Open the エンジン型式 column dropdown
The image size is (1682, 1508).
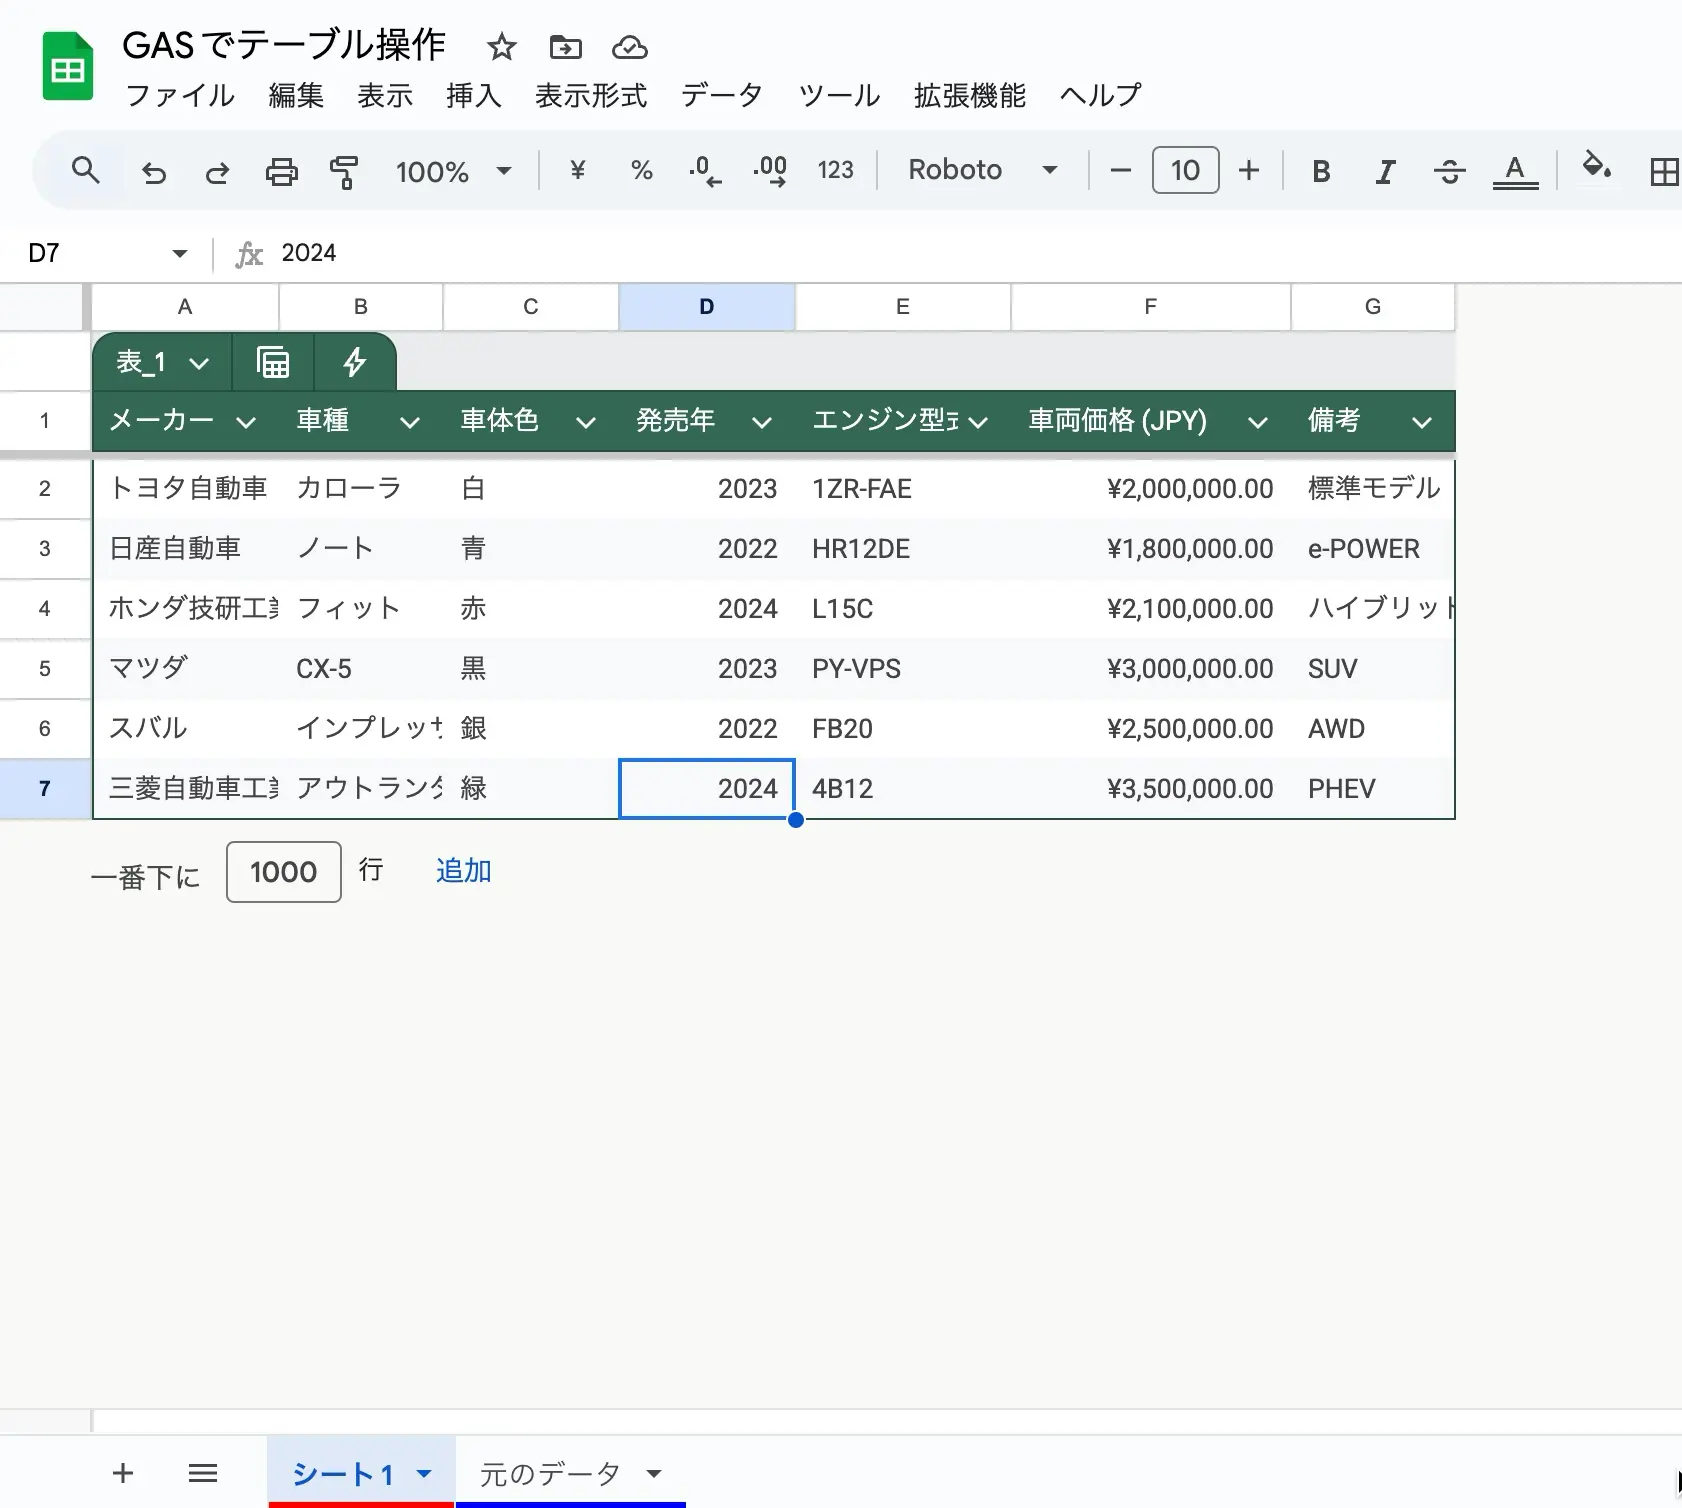pos(978,422)
